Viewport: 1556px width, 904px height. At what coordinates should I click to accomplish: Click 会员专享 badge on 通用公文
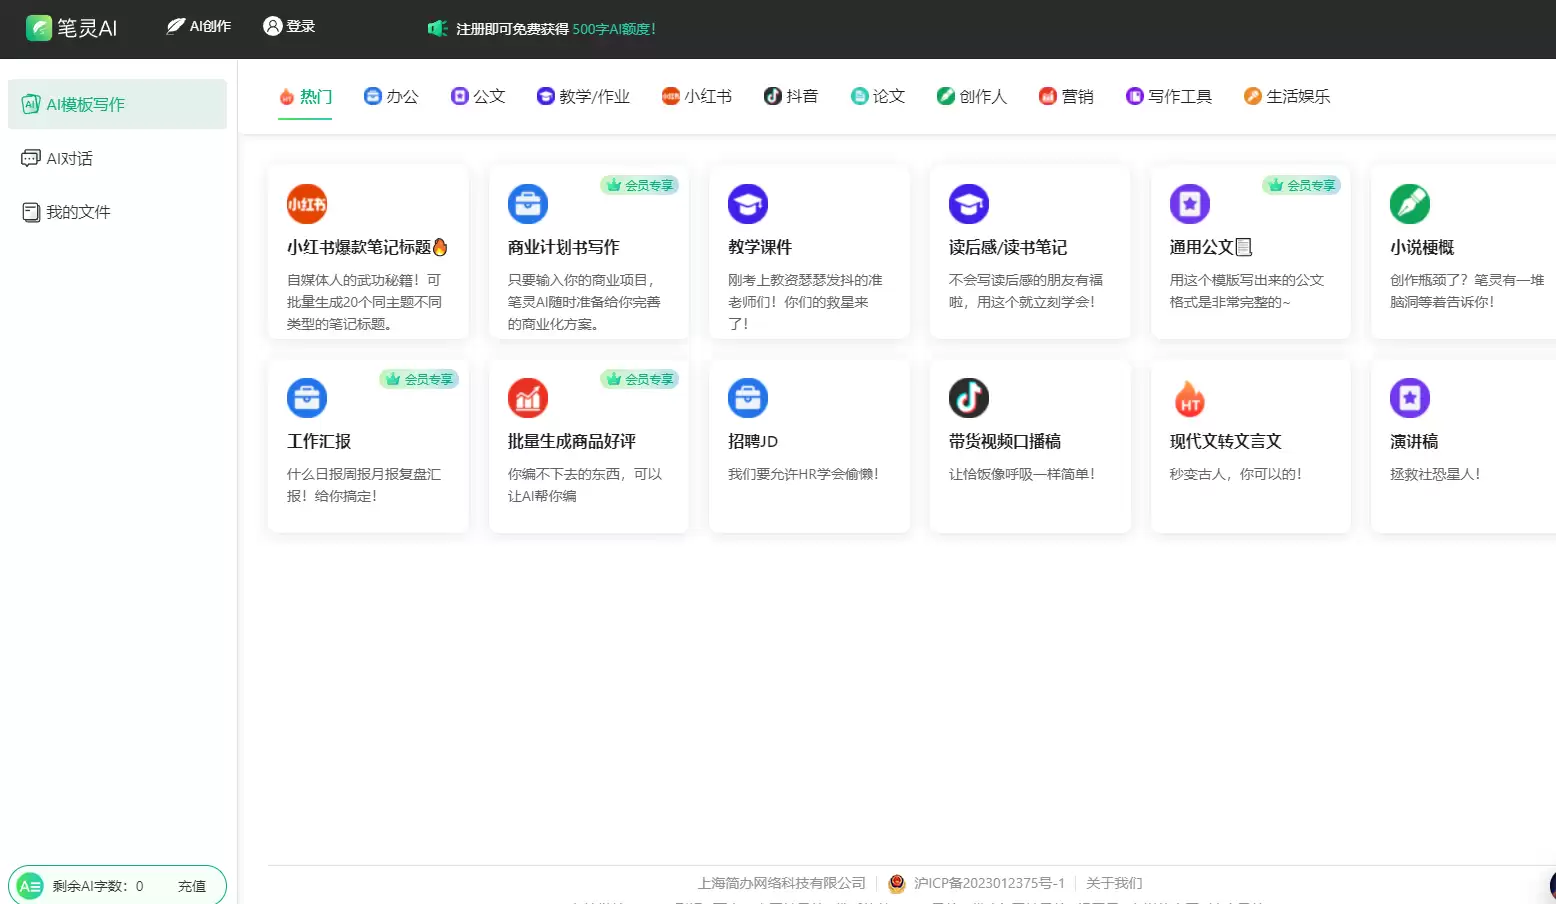[1301, 185]
